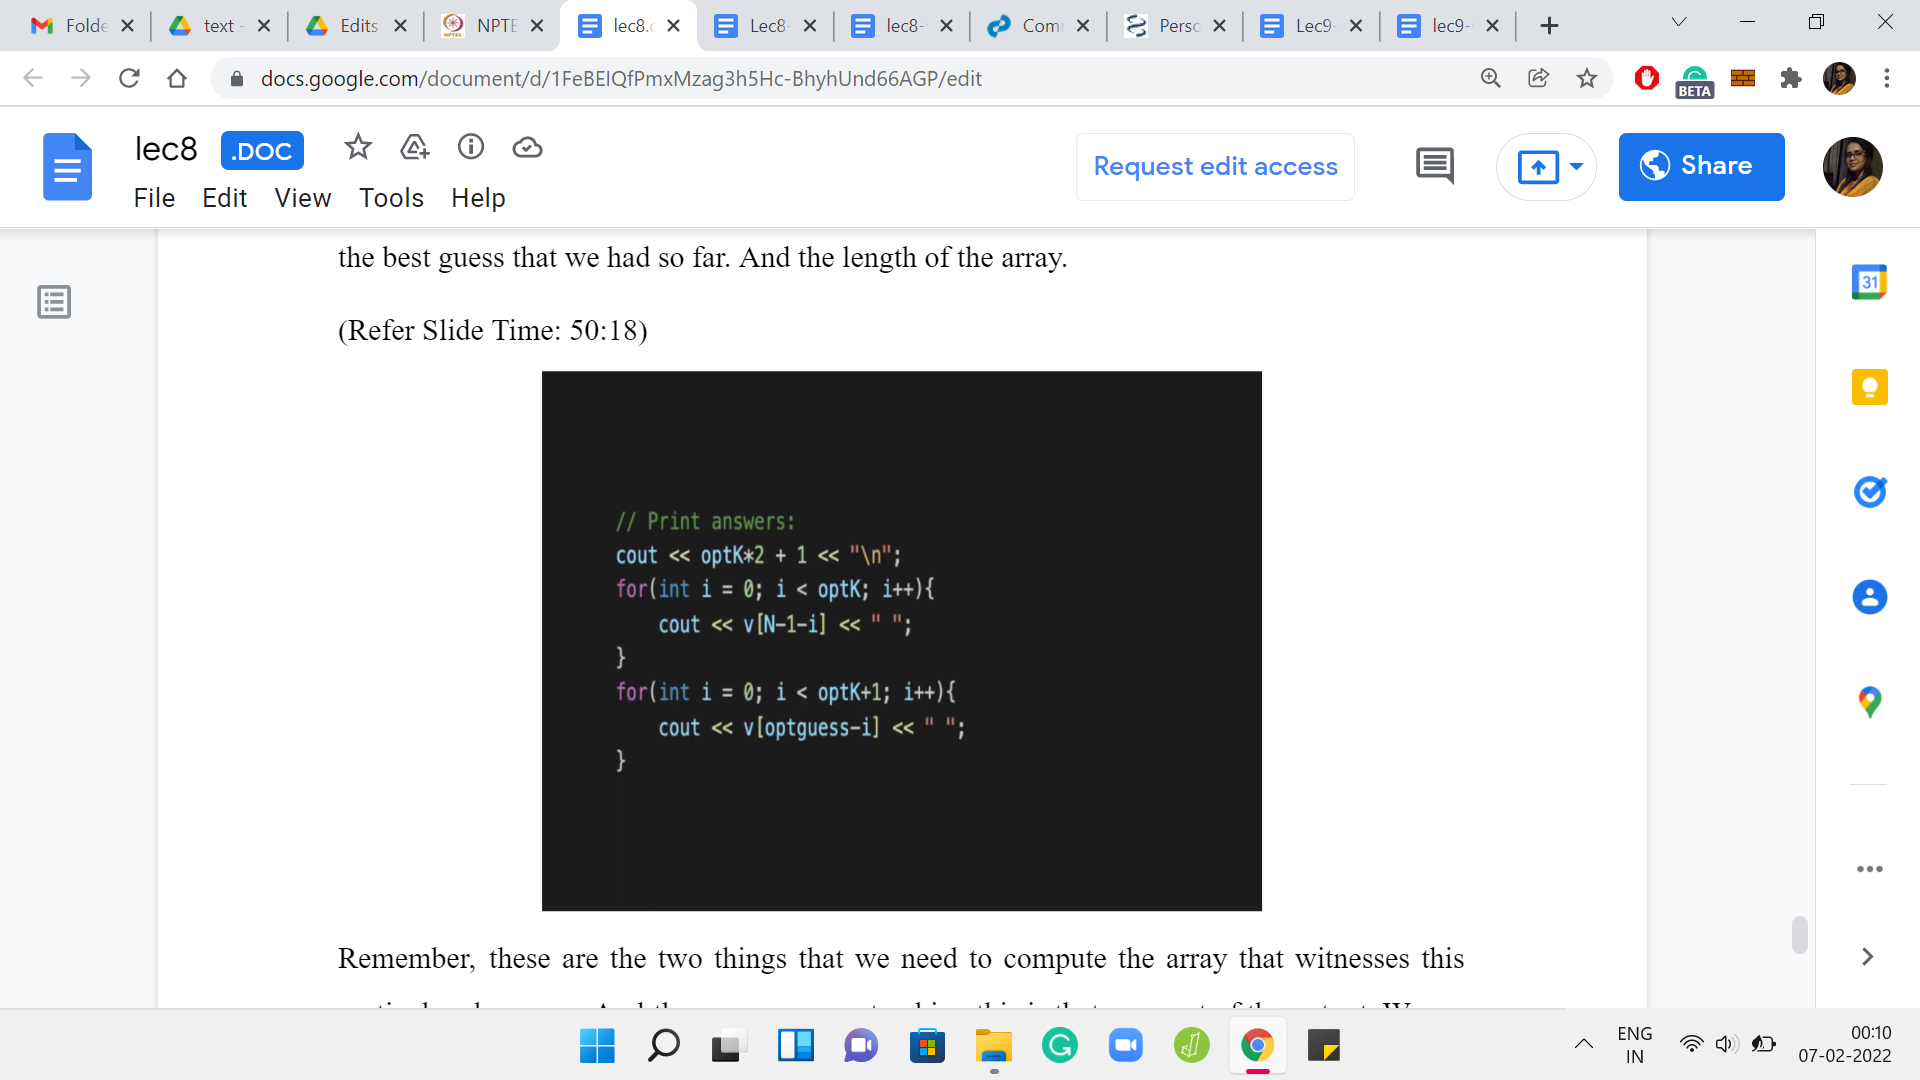
Task: Collapse side panel with arrow
Action: coord(1867,957)
